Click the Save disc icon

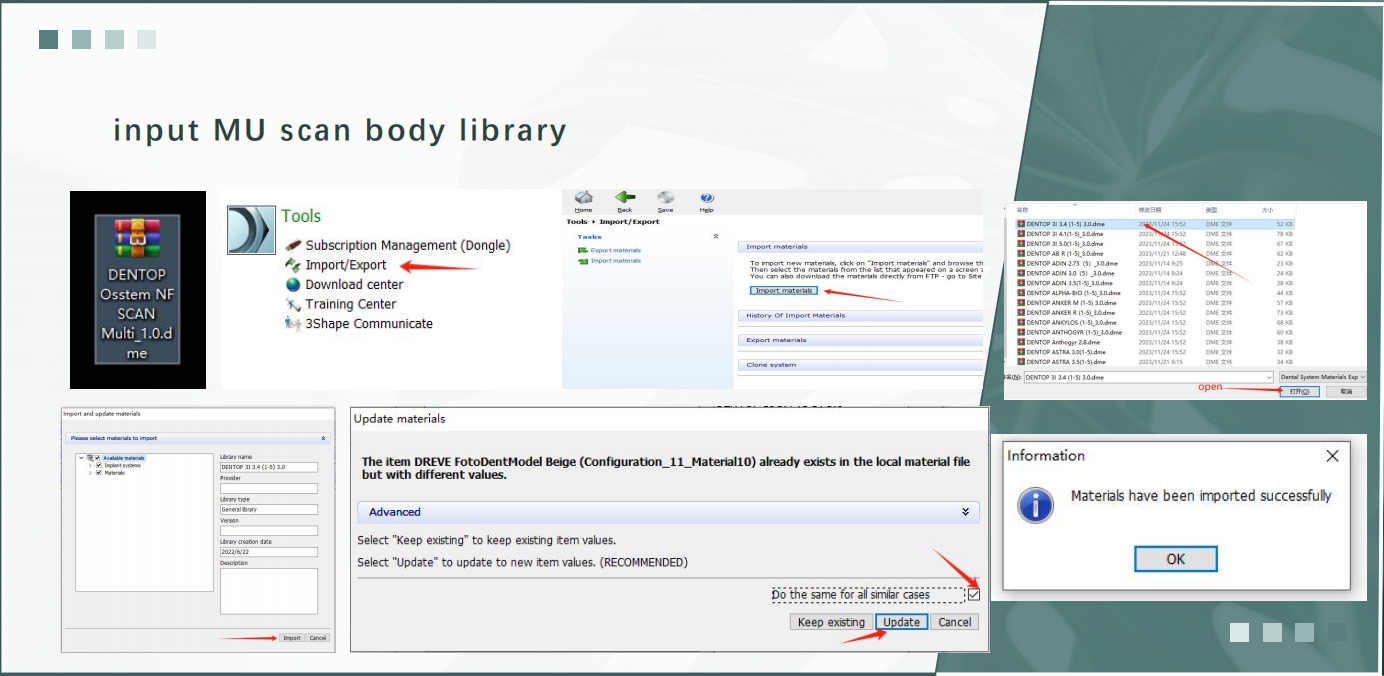(665, 198)
